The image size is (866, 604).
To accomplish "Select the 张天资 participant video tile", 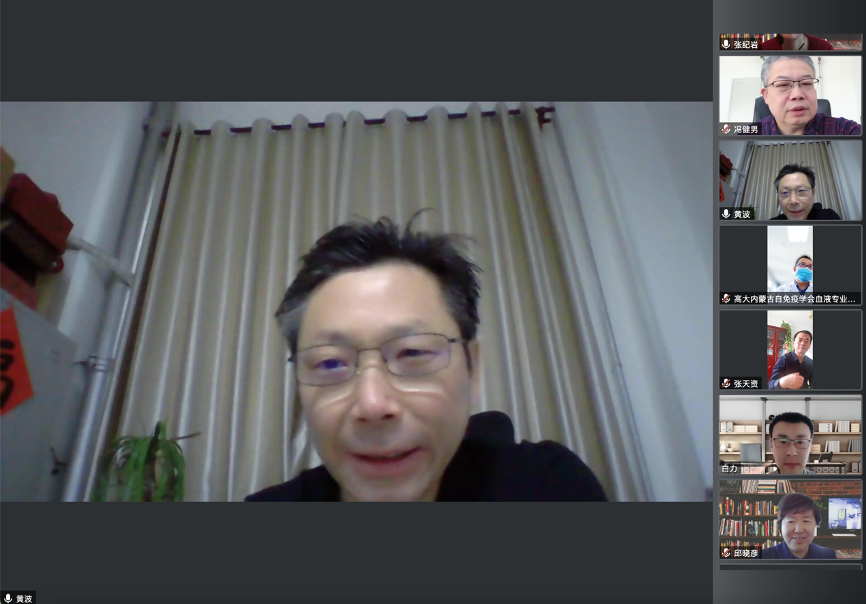I will (x=790, y=349).
